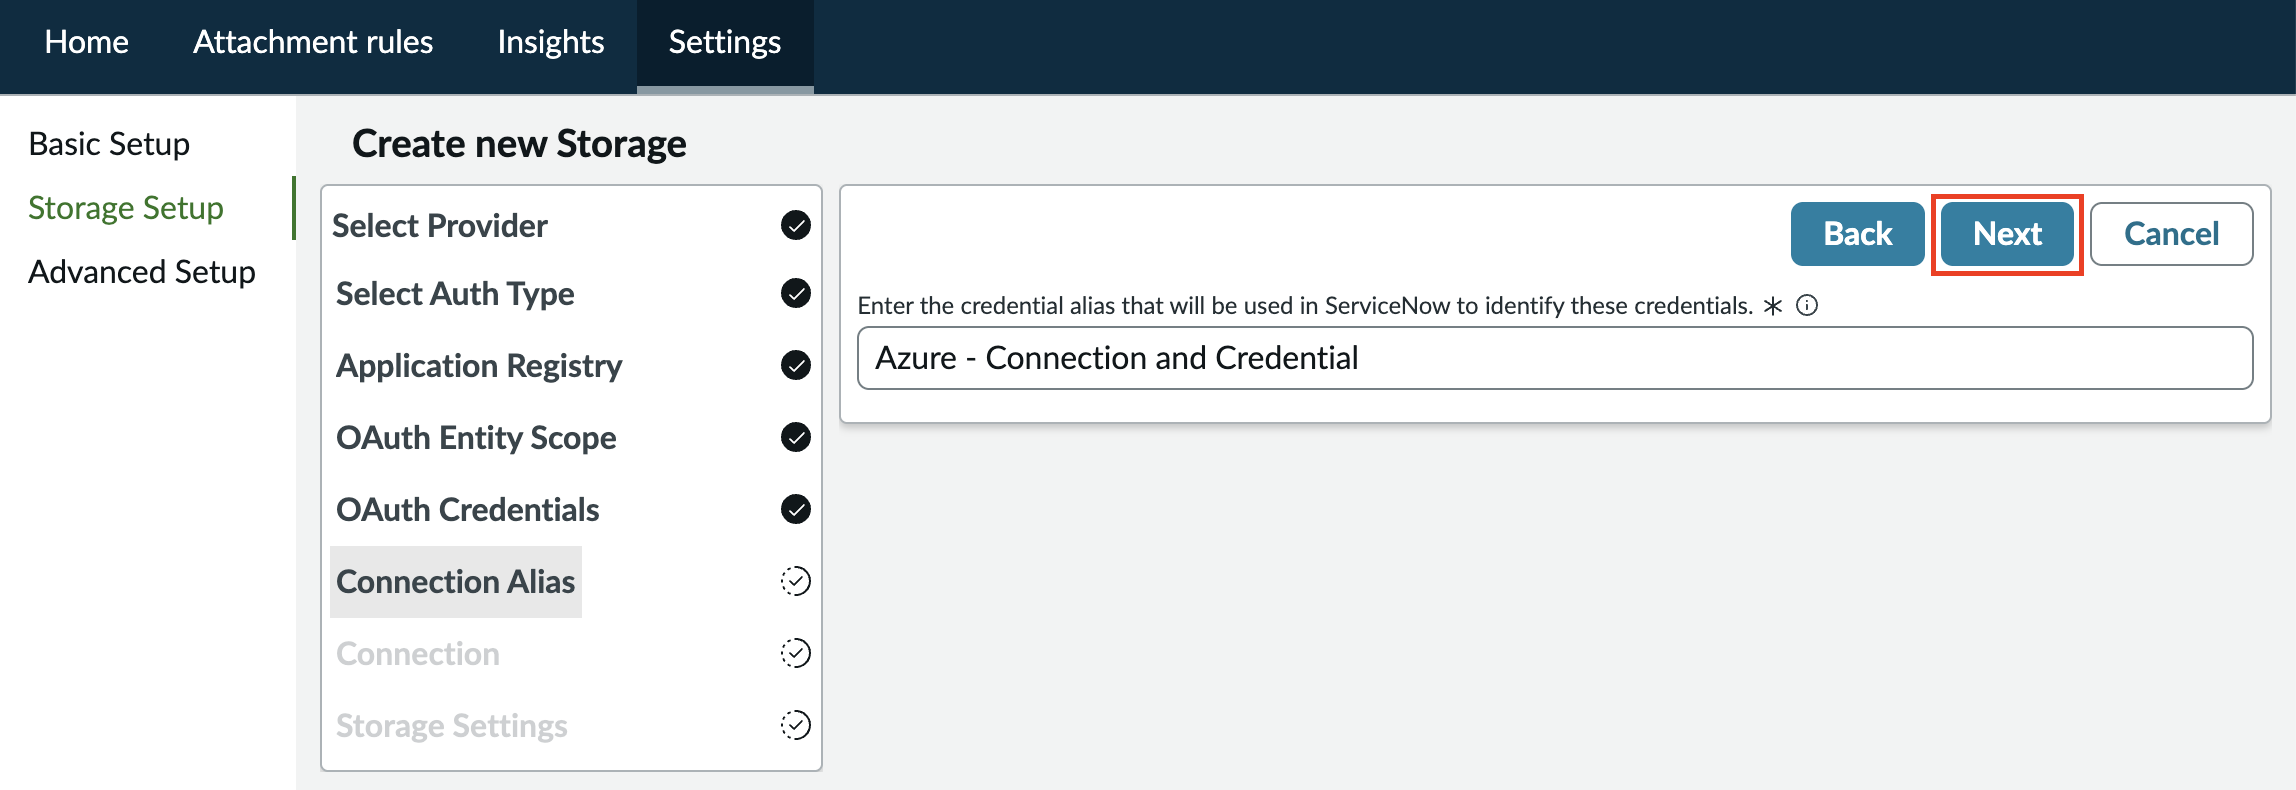Screen dimensions: 2296x790
Task: Click the OAuth Entity Scope checkmark icon
Action: point(796,437)
